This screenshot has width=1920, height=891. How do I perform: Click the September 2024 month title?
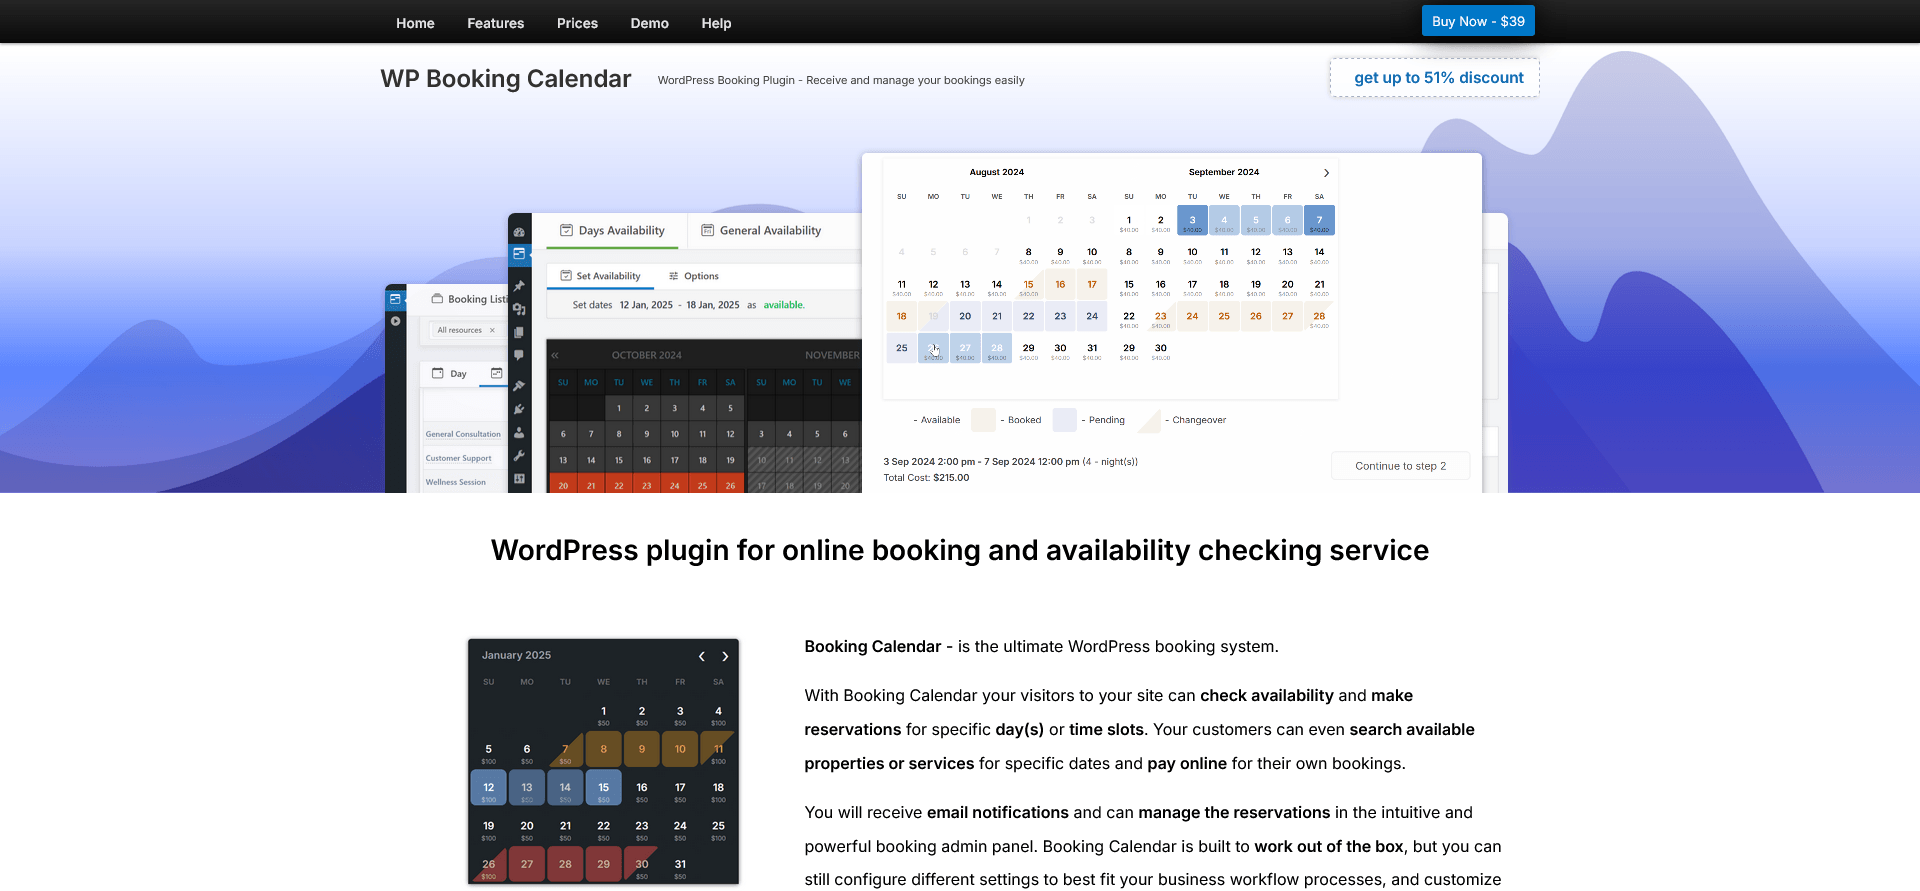(1224, 172)
